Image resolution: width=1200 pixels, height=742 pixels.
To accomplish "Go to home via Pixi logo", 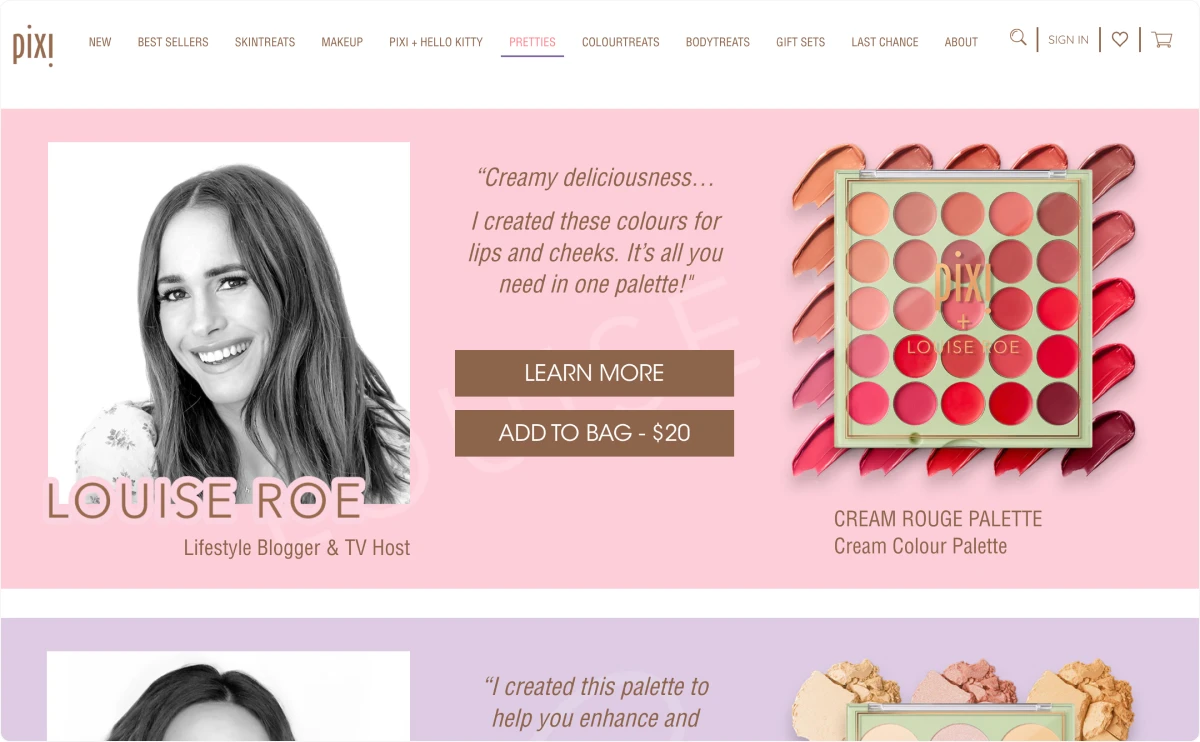I will [33, 45].
